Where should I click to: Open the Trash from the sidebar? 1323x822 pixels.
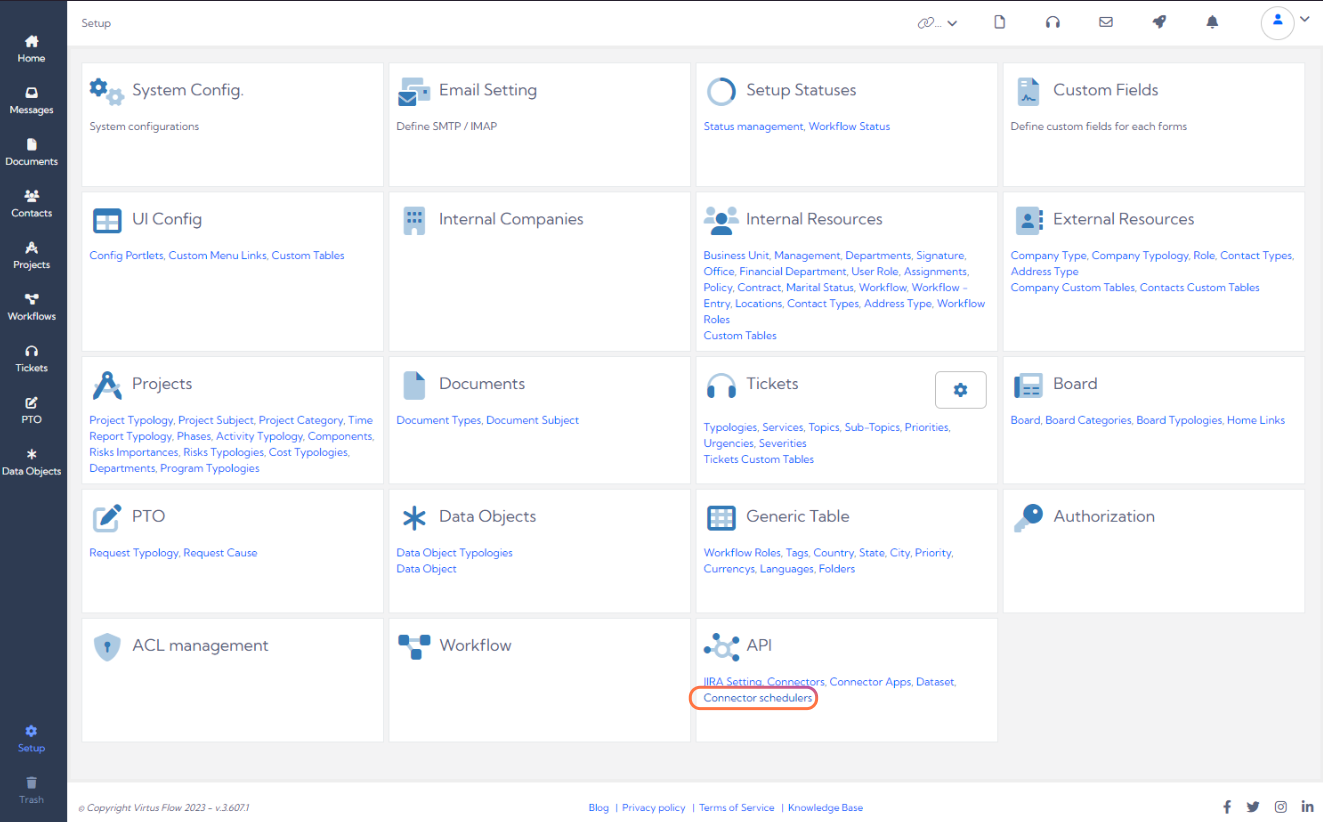[x=31, y=790]
